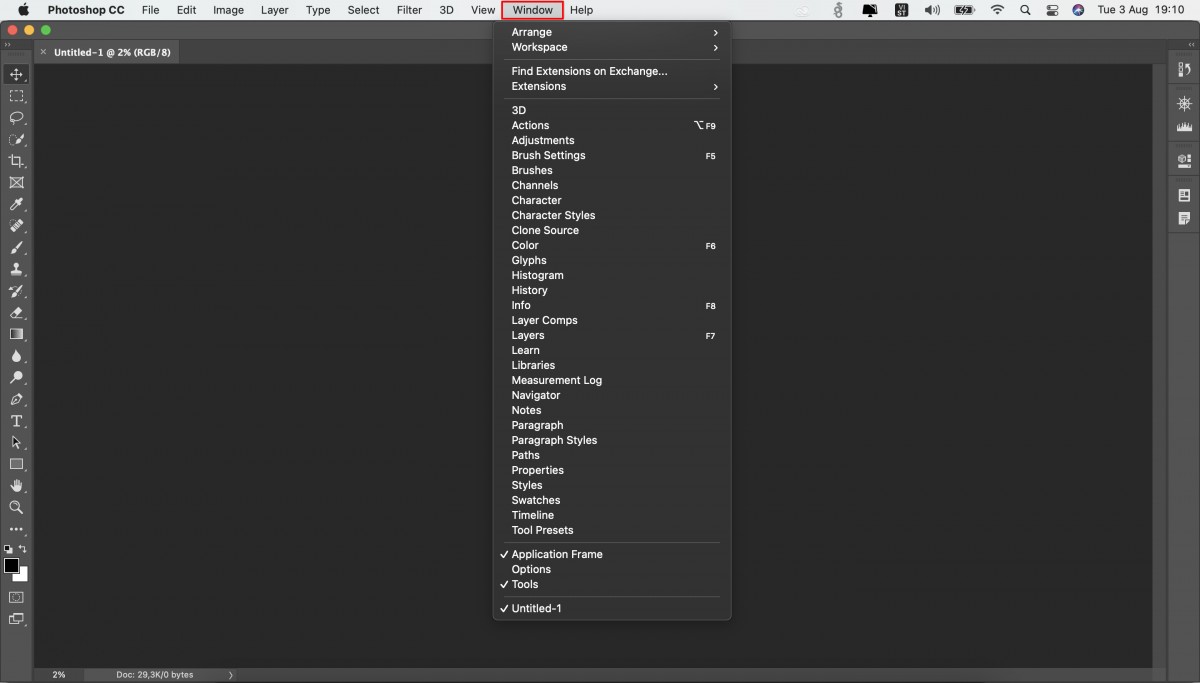
Task: Select the Pen tool
Action: pos(16,399)
